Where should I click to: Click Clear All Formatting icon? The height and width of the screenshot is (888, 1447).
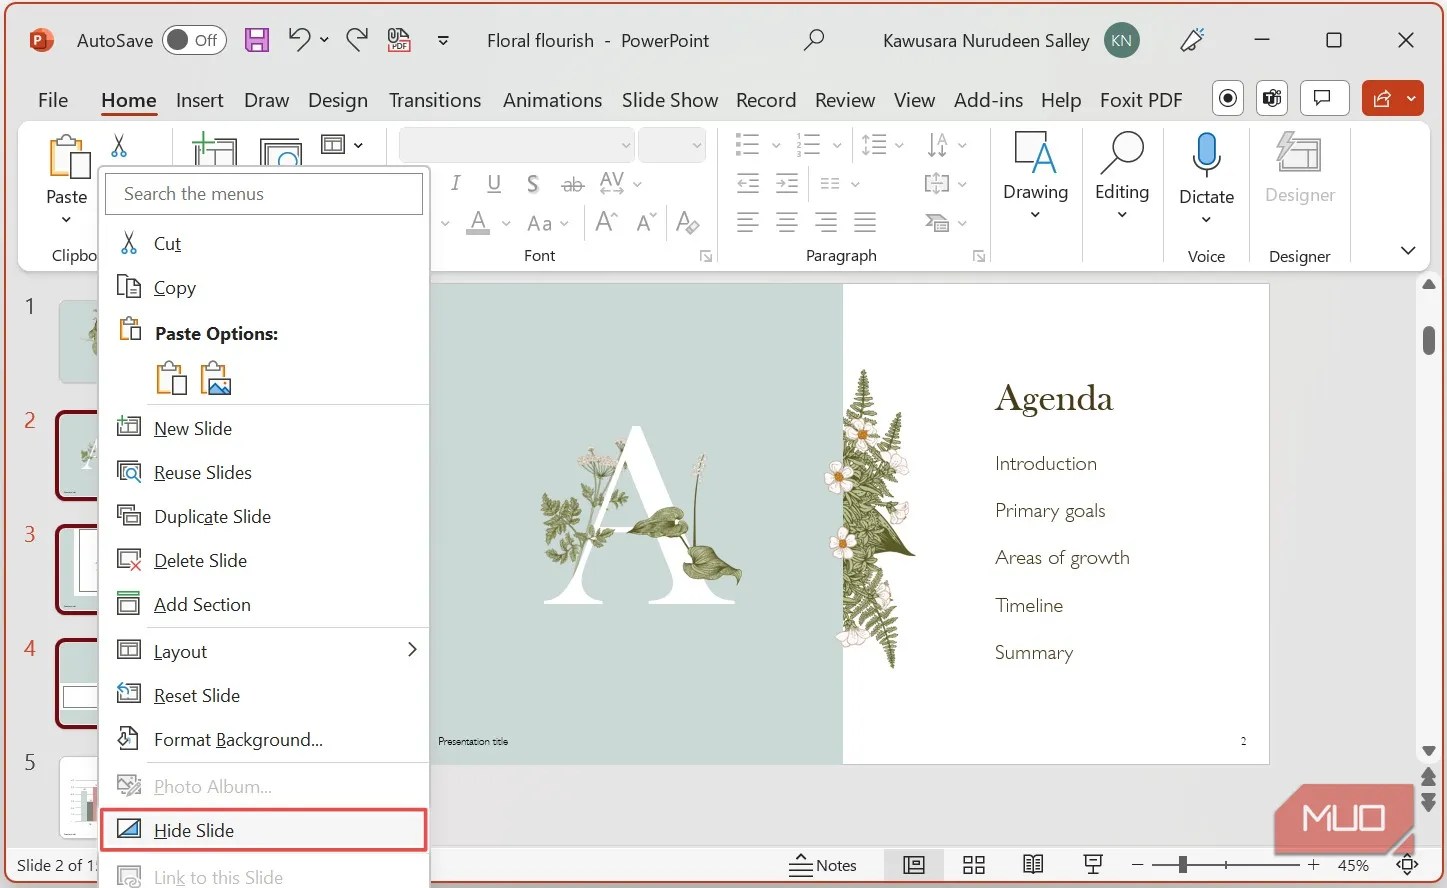click(687, 222)
